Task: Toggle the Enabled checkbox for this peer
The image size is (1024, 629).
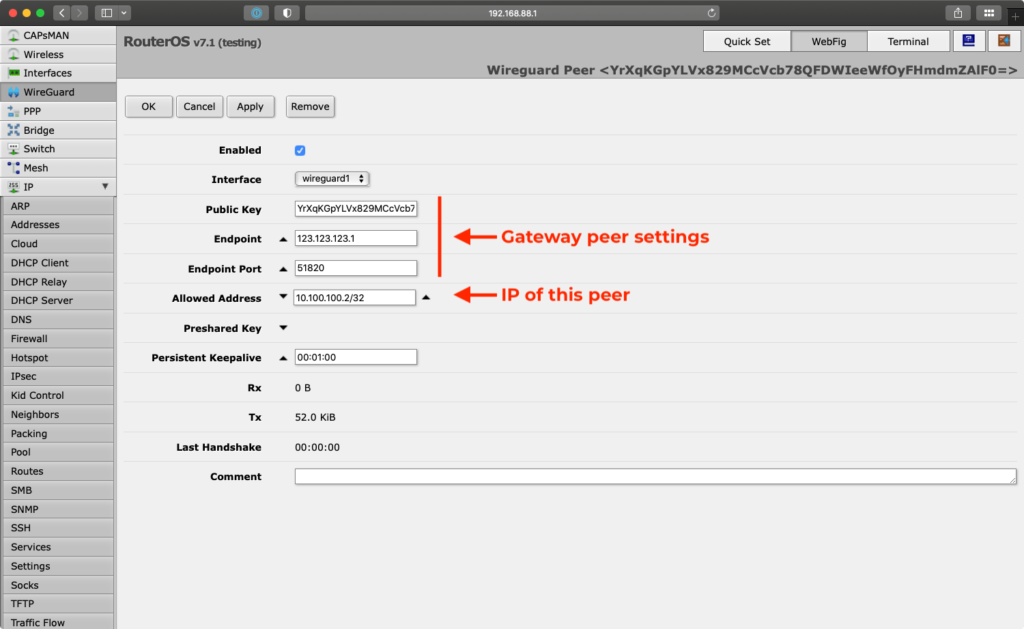Action: coord(299,150)
